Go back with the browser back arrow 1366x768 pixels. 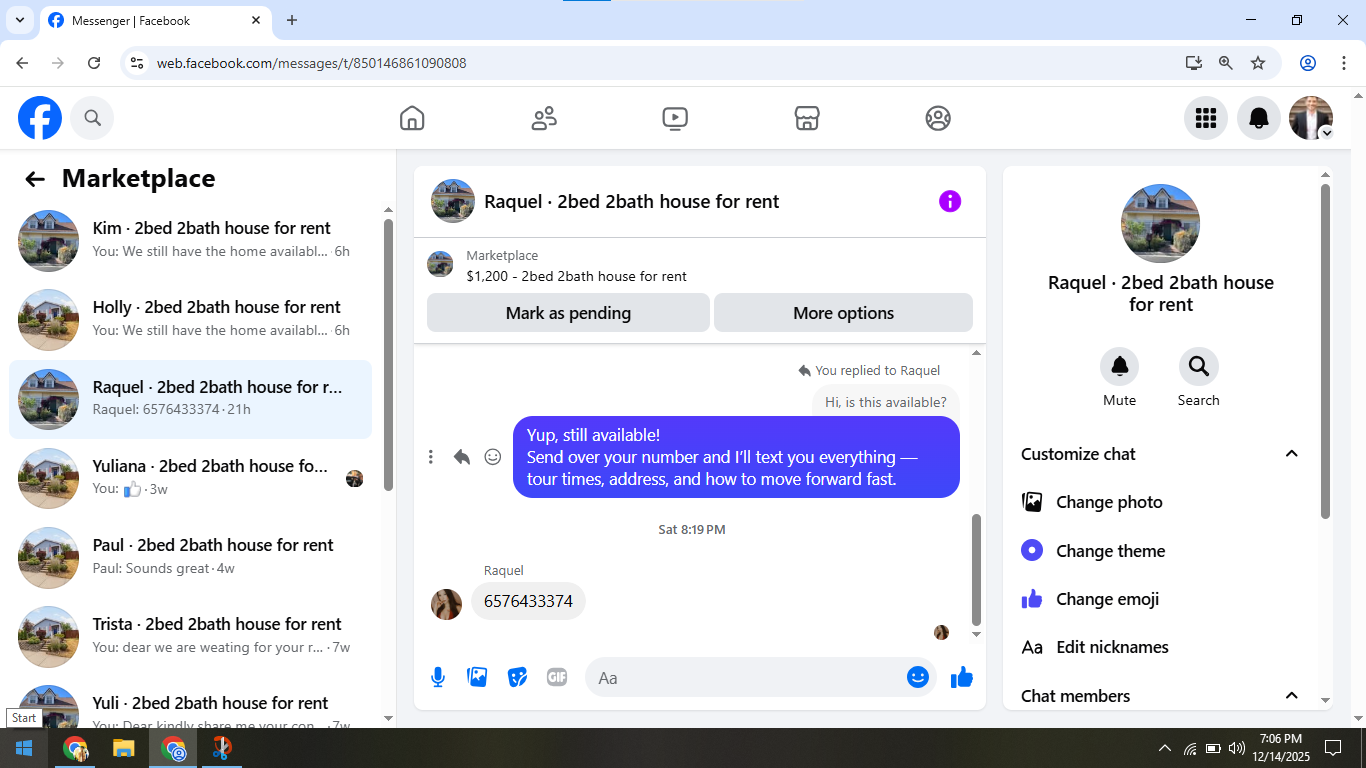click(22, 63)
